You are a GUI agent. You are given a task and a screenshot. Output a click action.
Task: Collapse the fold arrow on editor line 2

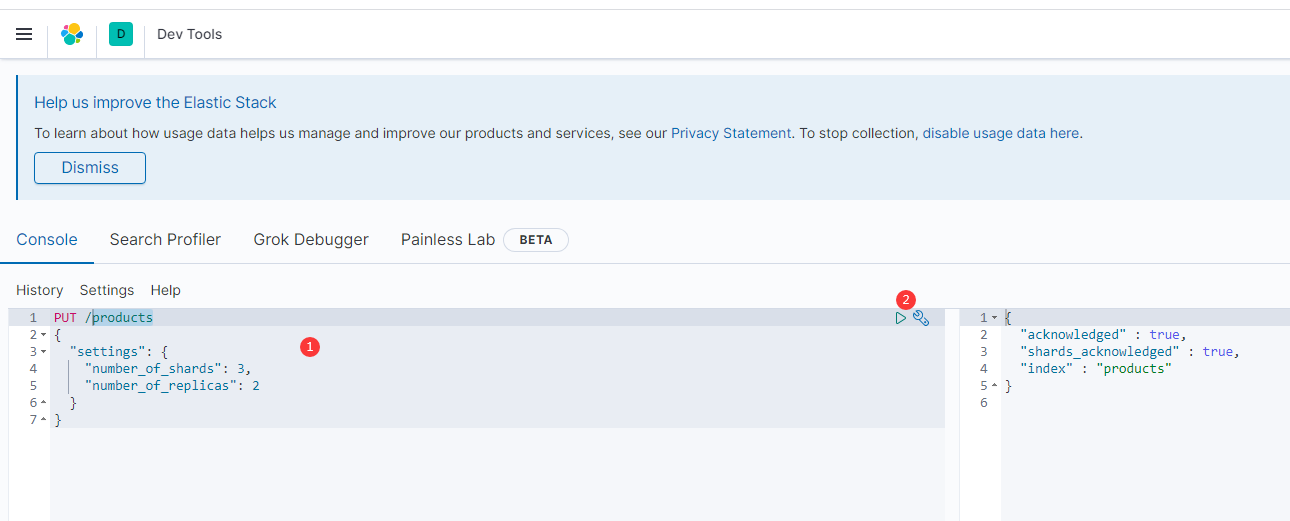[43, 335]
